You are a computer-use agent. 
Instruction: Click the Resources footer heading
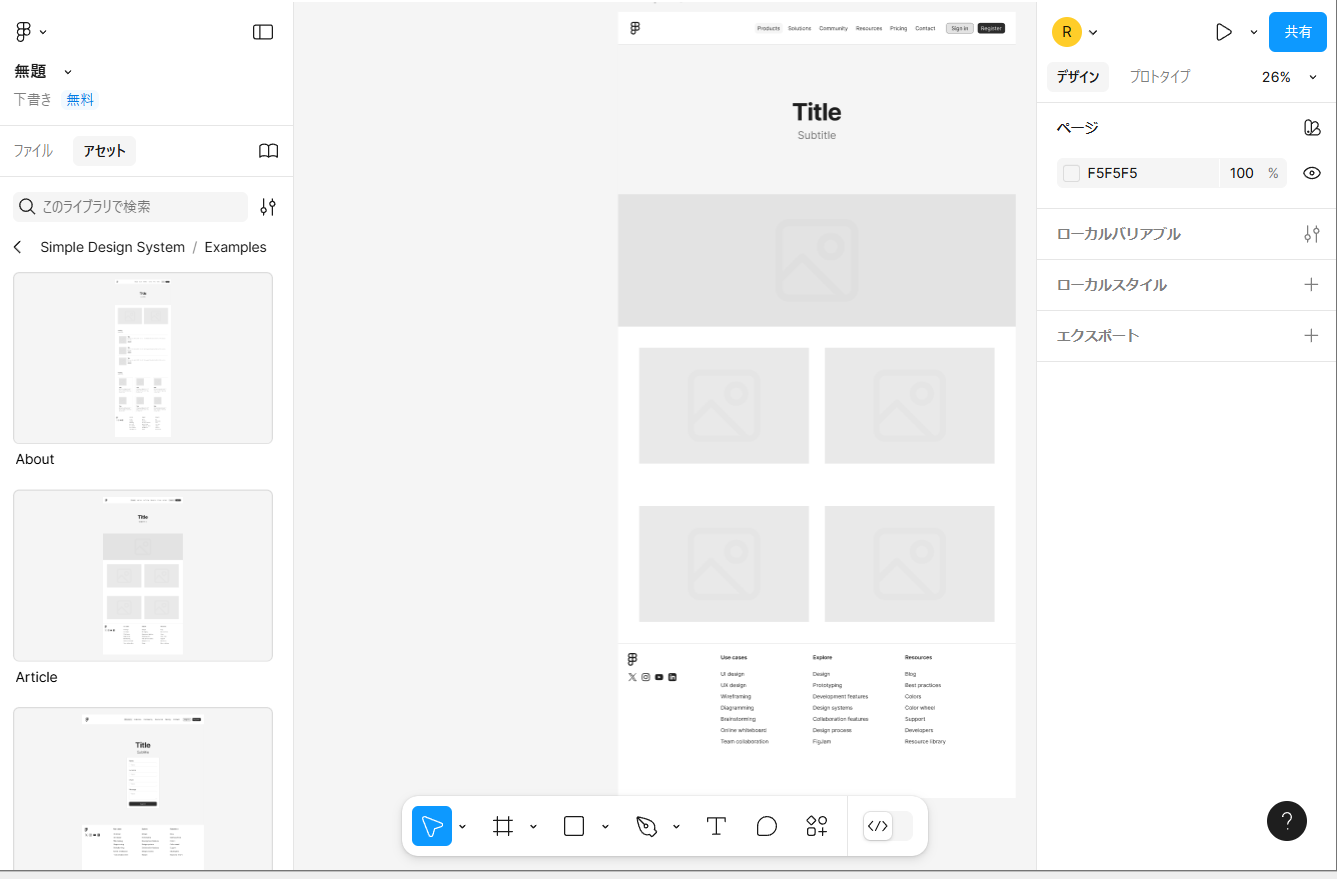click(x=918, y=657)
